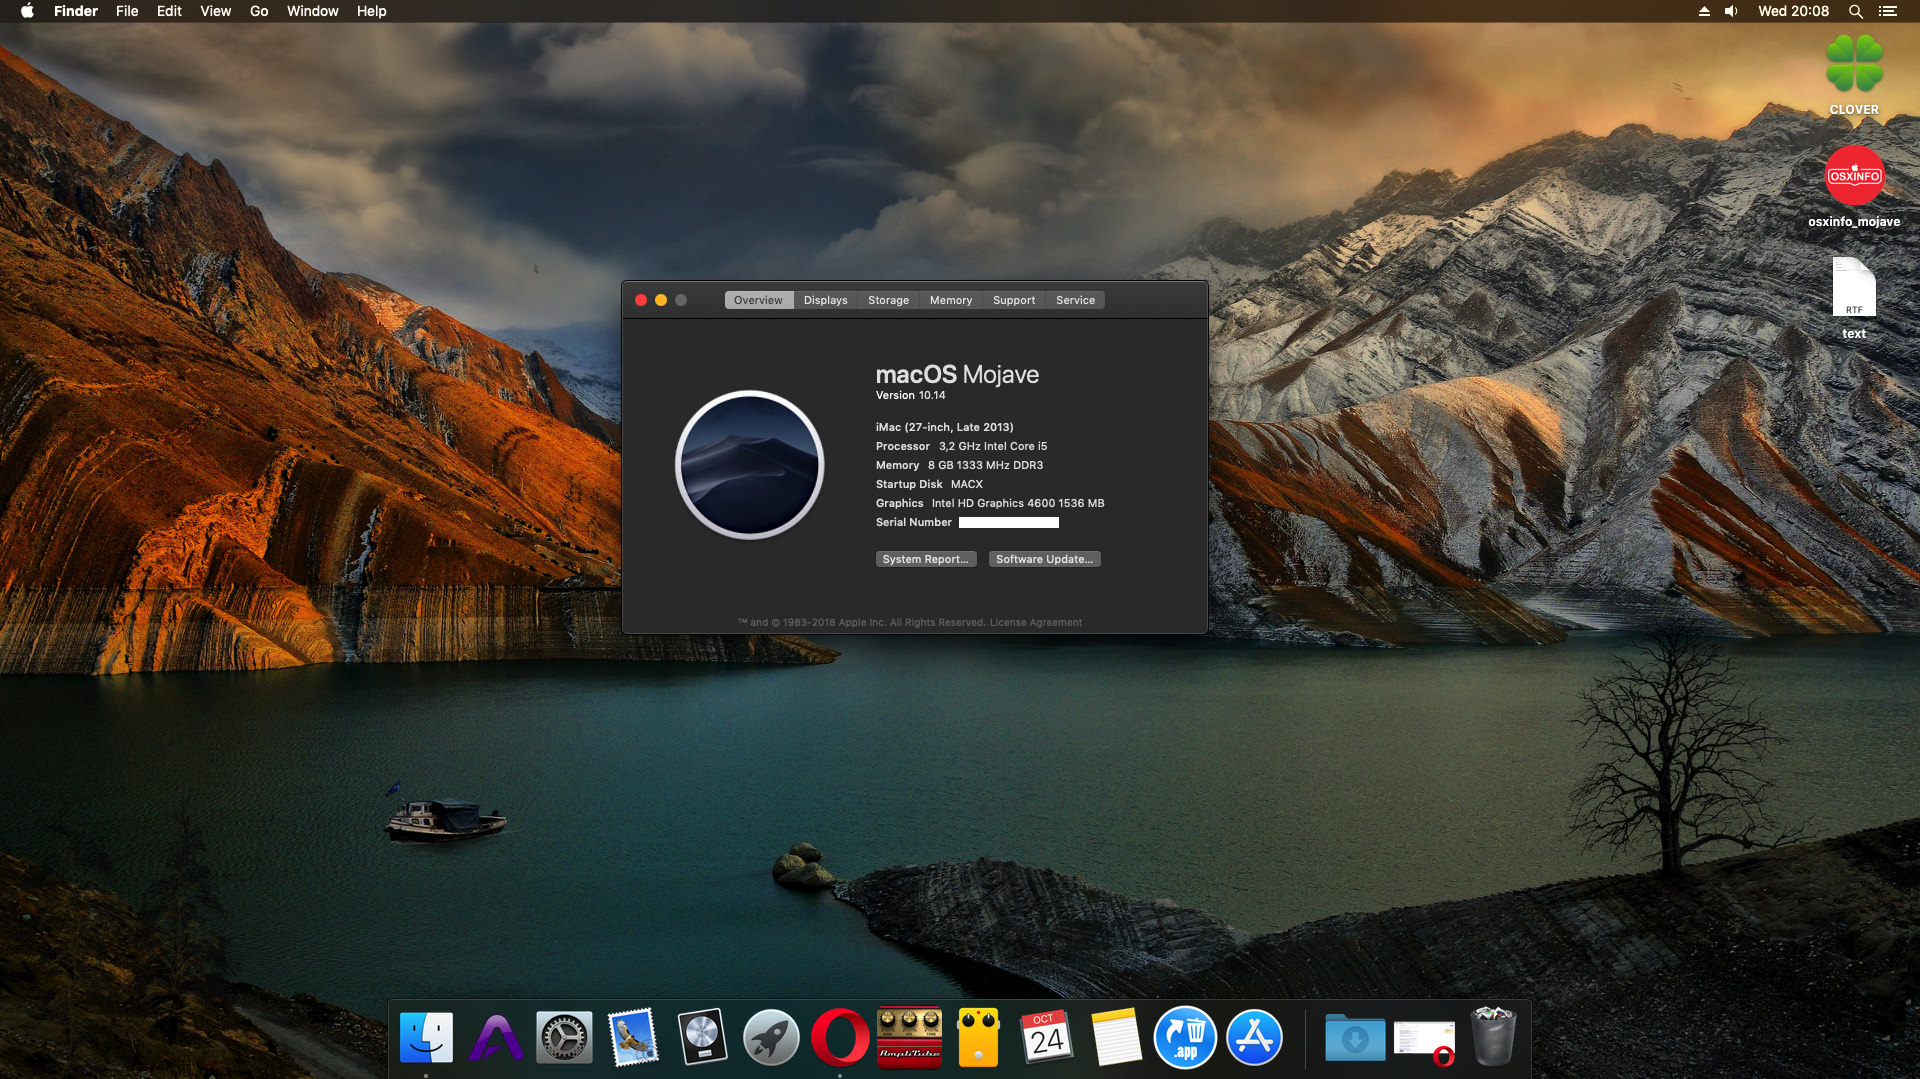Open System Preferences from the Dock
Screen dimensions: 1920x1079
564,1037
